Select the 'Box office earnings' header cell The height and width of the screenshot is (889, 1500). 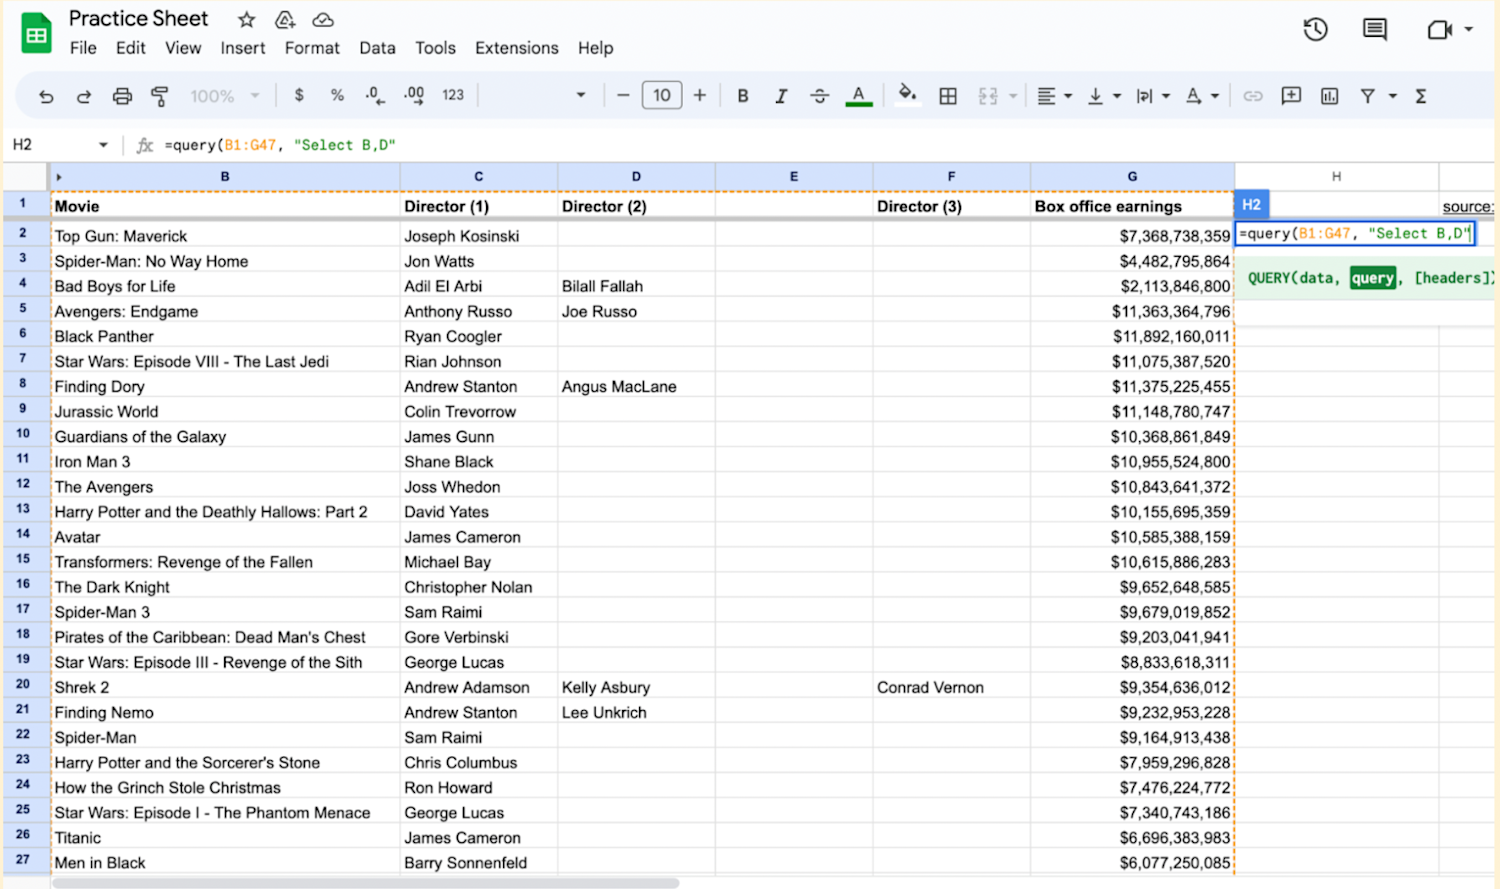pos(1132,206)
